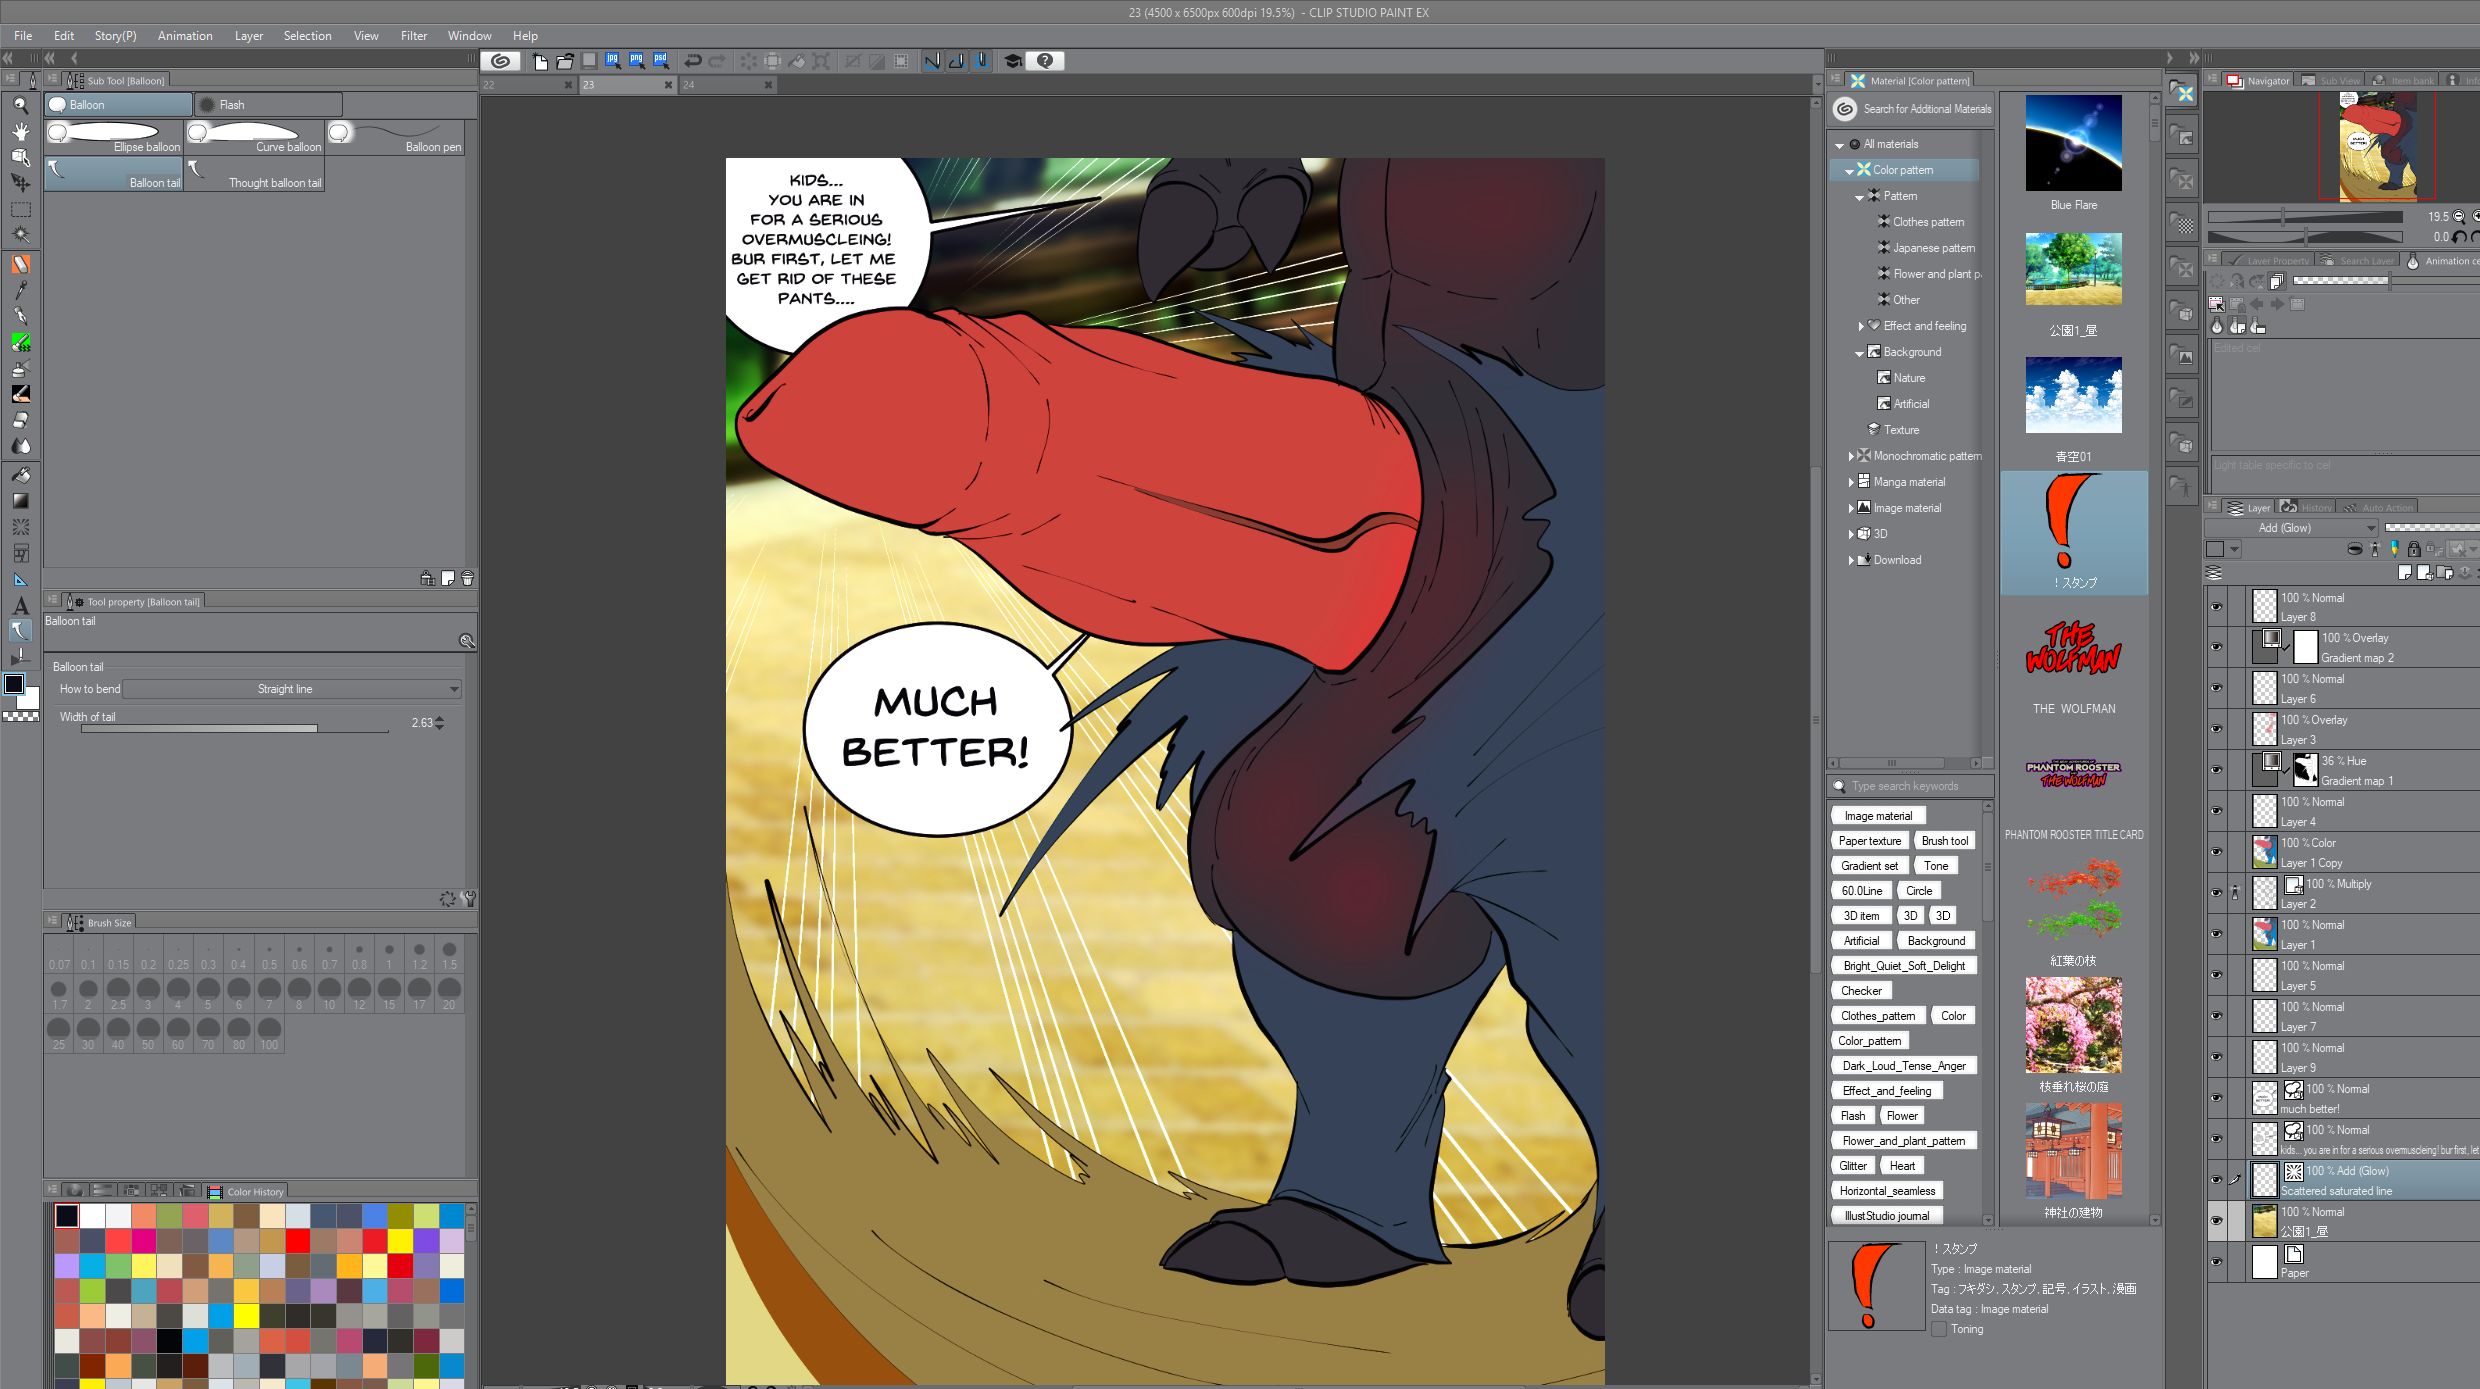Open the Add (Glow) blending mode dropdown

[x=2290, y=528]
